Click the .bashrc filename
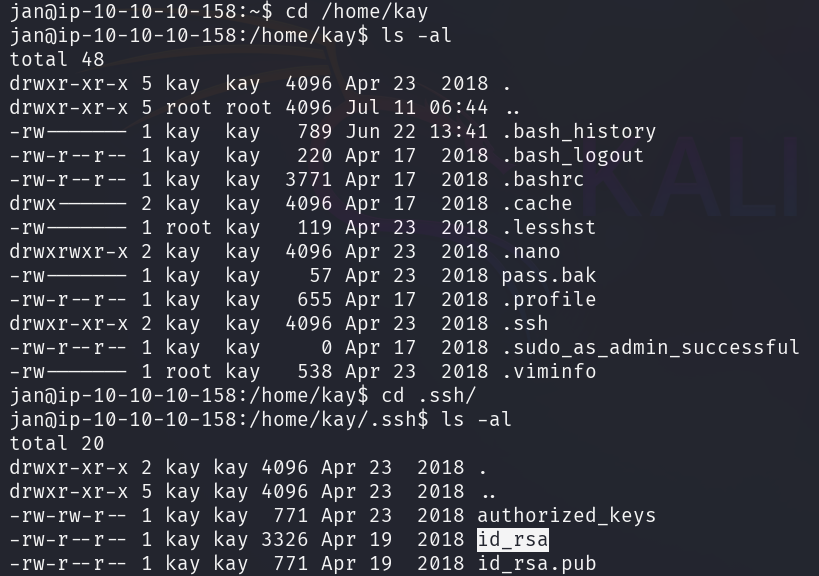 click(543, 179)
